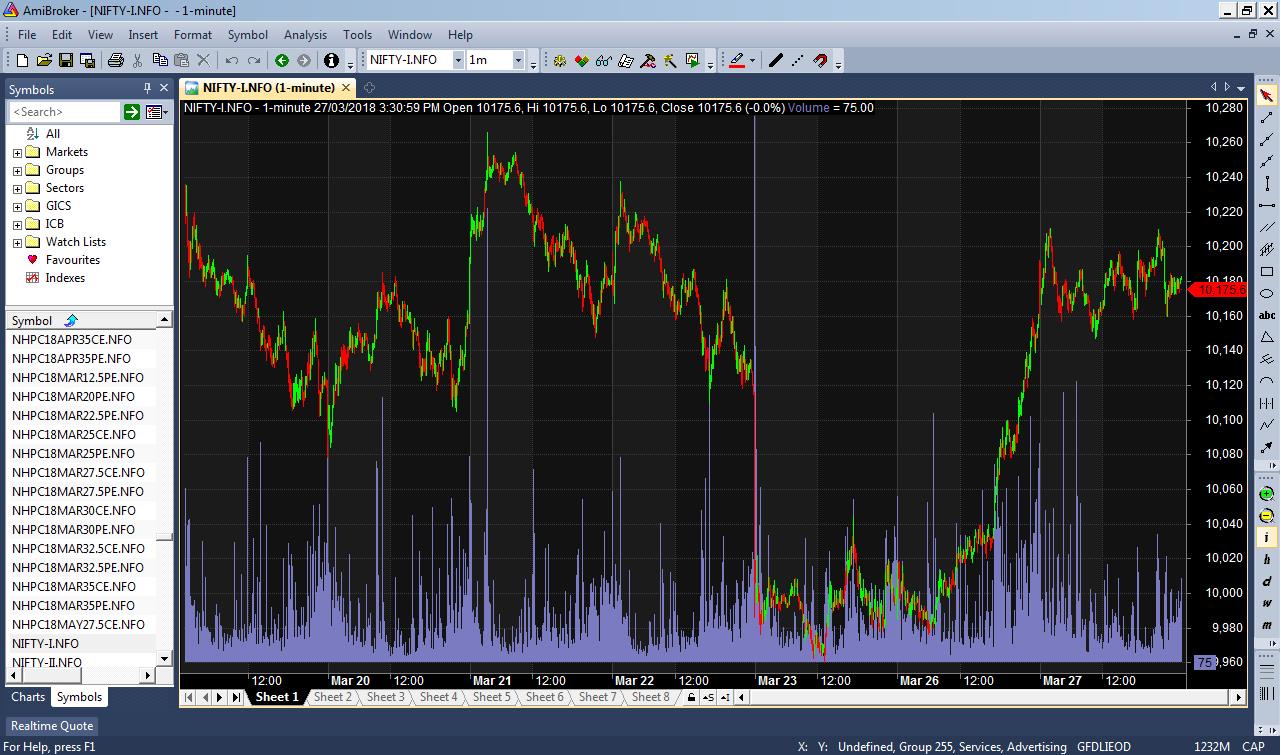Screen dimensions: 1281x755
Task: Switch chart to intraday 'i' interval
Action: [x=1267, y=538]
